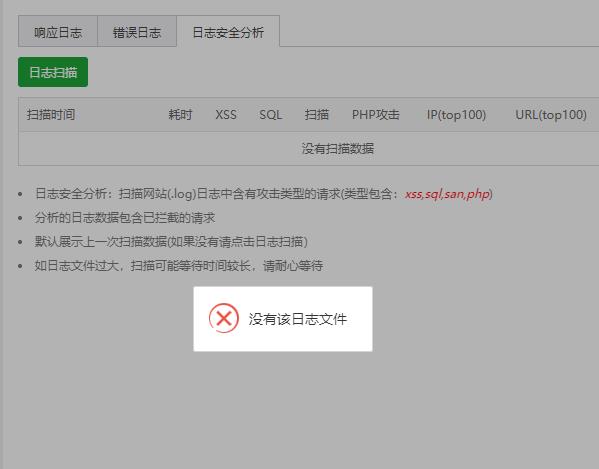
Task: Click the 分析的日志数据包含已拦截的请求 note
Action: click(x=125, y=218)
